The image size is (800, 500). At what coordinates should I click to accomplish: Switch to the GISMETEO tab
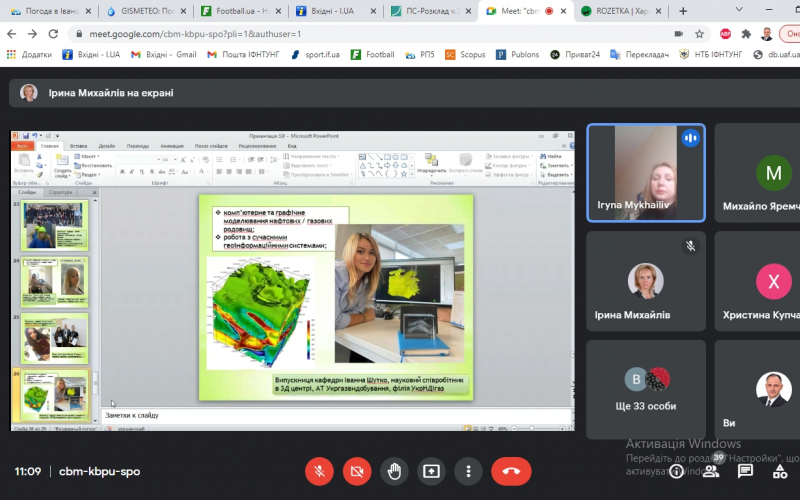(x=147, y=11)
